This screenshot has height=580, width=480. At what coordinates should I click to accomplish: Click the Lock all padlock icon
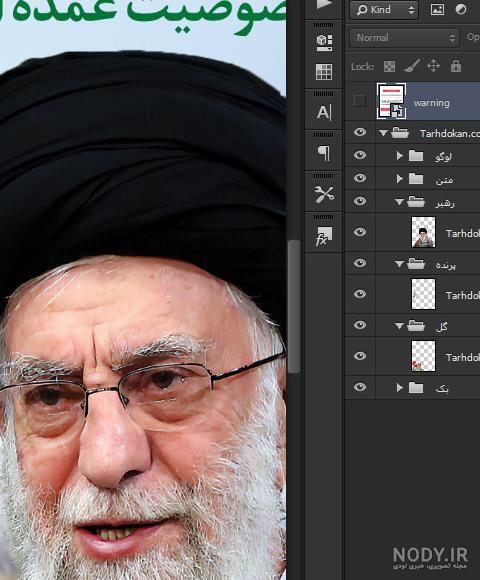point(456,66)
